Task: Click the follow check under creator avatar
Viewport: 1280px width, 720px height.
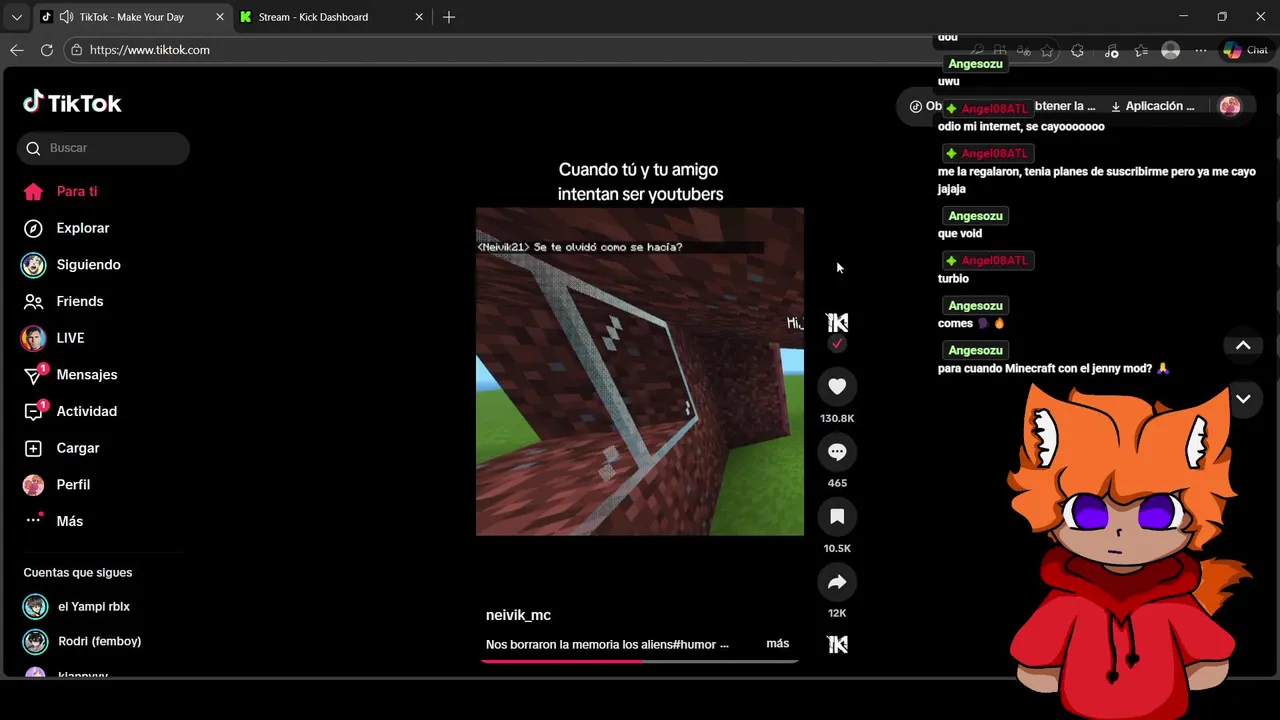Action: point(837,343)
